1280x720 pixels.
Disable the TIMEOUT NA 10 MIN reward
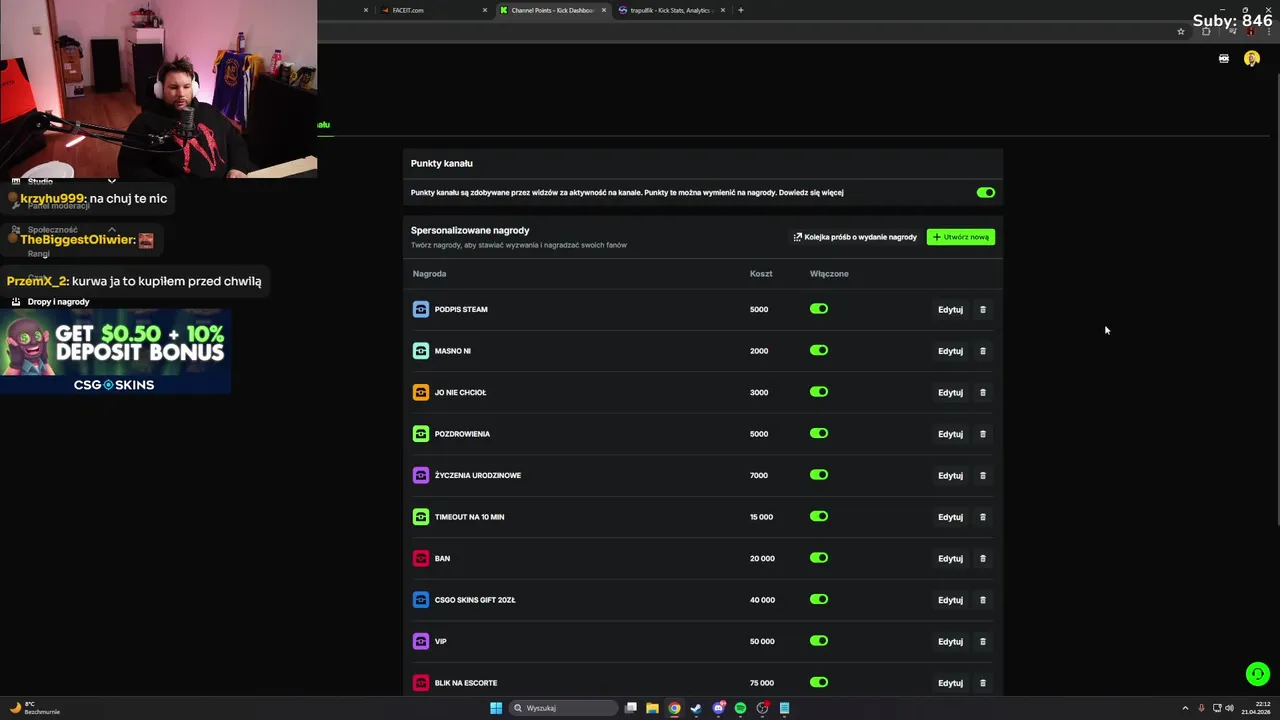point(819,516)
